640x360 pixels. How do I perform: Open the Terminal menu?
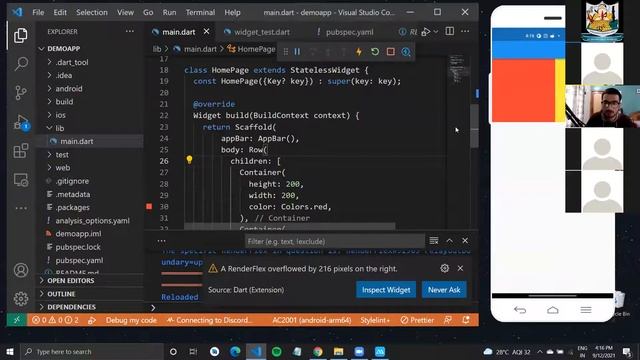(200, 12)
